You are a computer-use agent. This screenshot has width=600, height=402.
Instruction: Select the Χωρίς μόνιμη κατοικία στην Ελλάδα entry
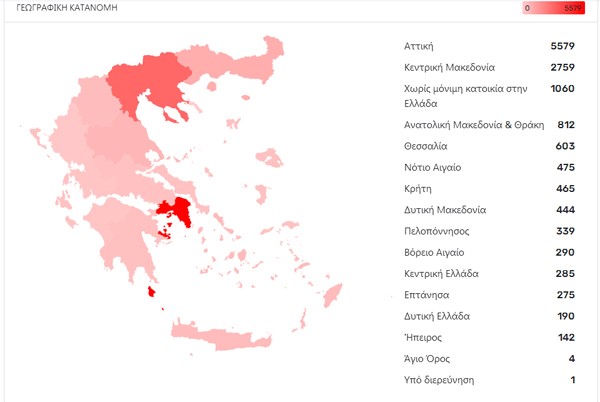[x=490, y=96]
